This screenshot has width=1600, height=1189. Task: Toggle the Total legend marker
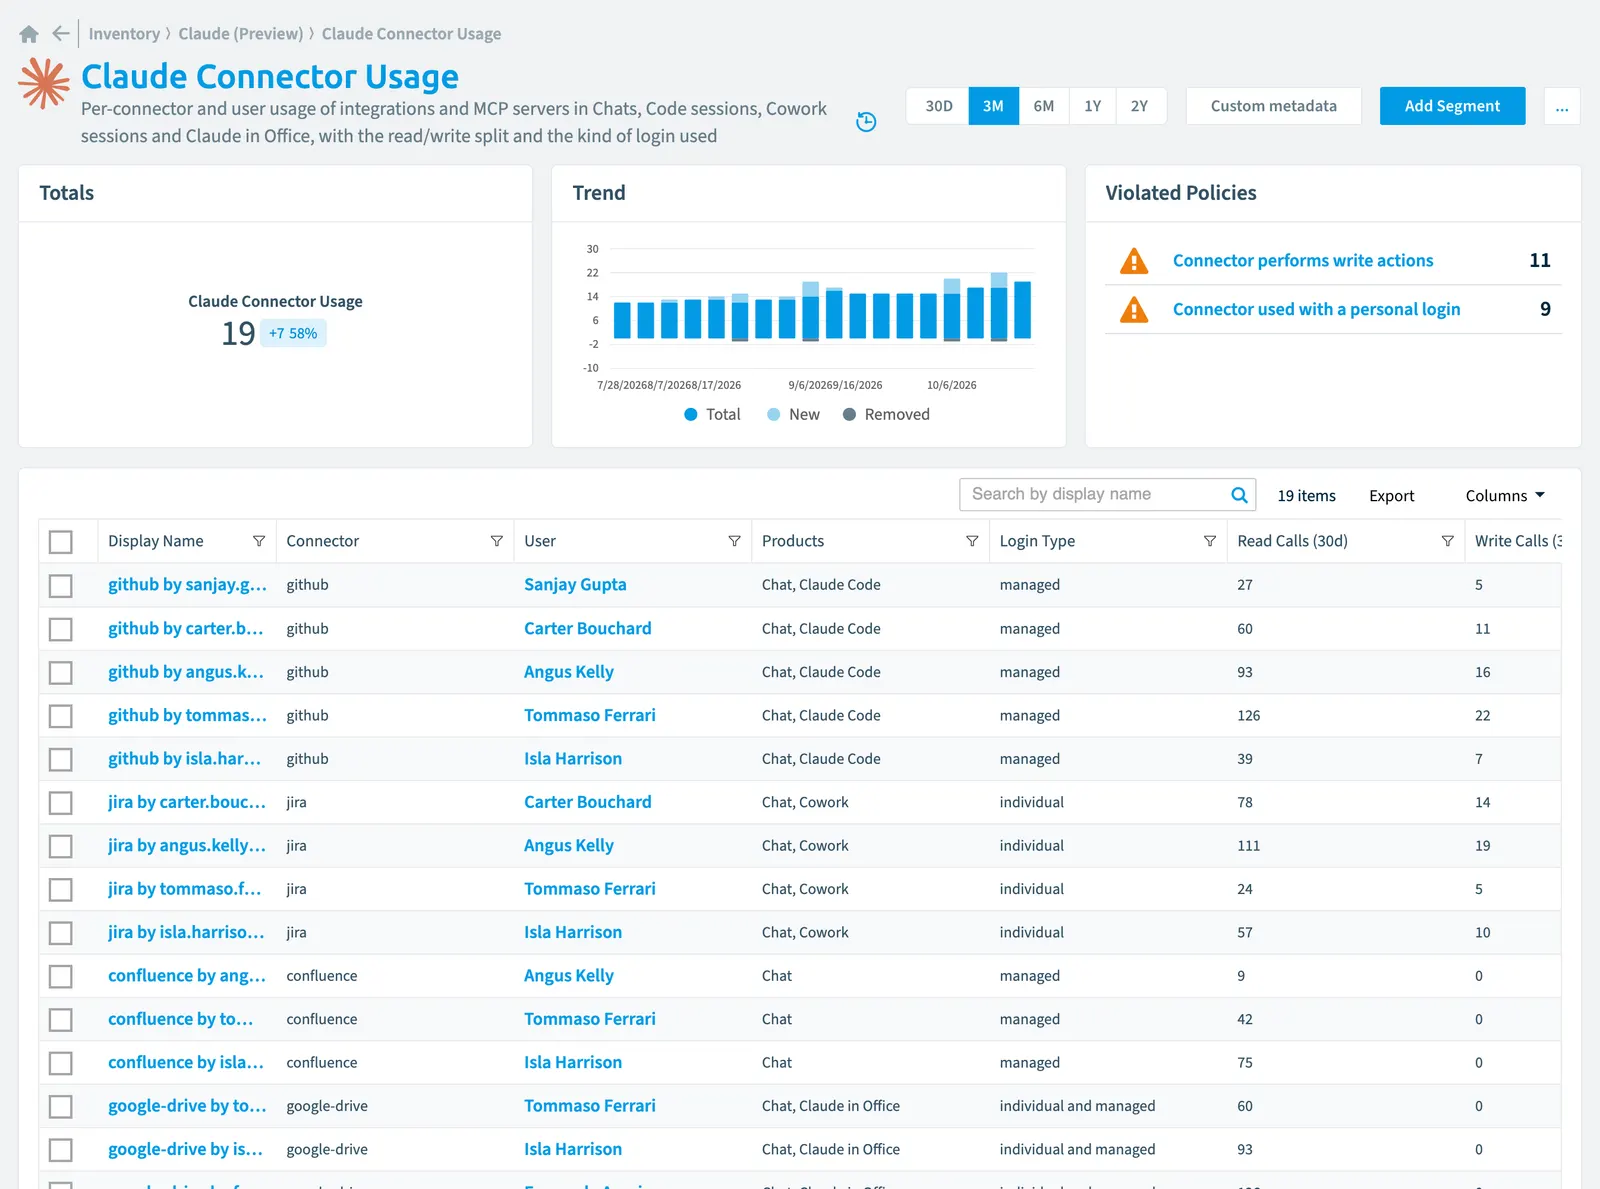tap(691, 415)
